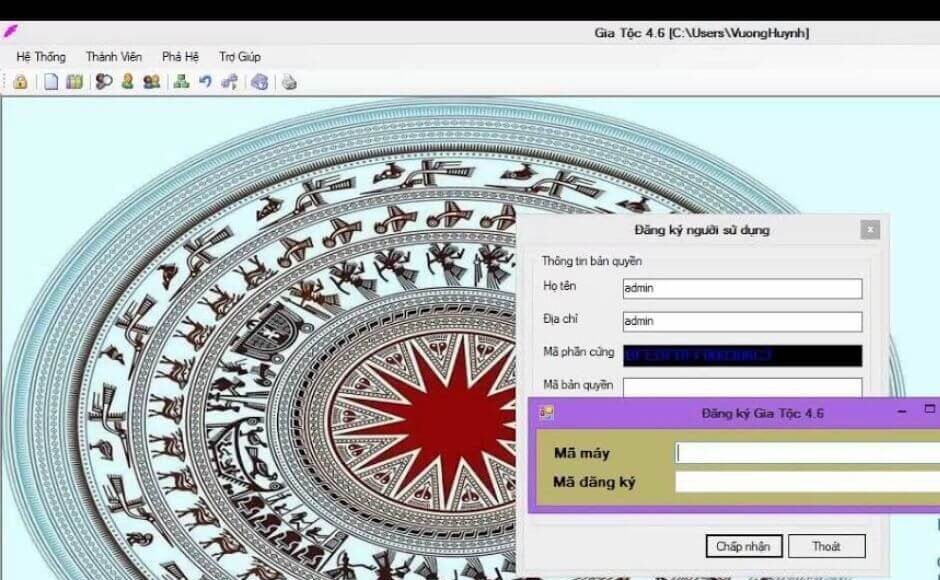Click the Mã máy label

coord(582,453)
